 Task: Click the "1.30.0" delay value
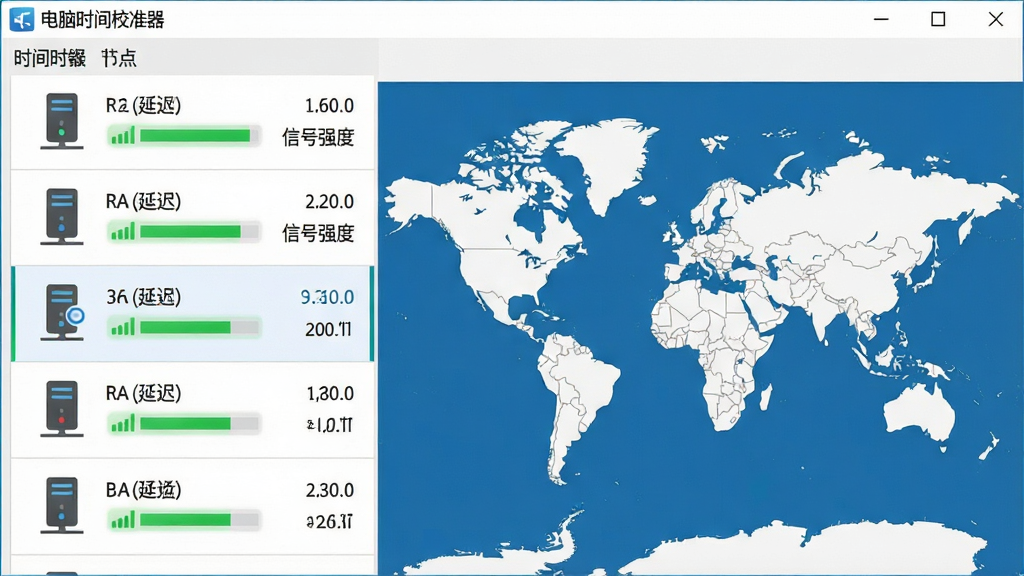330,394
